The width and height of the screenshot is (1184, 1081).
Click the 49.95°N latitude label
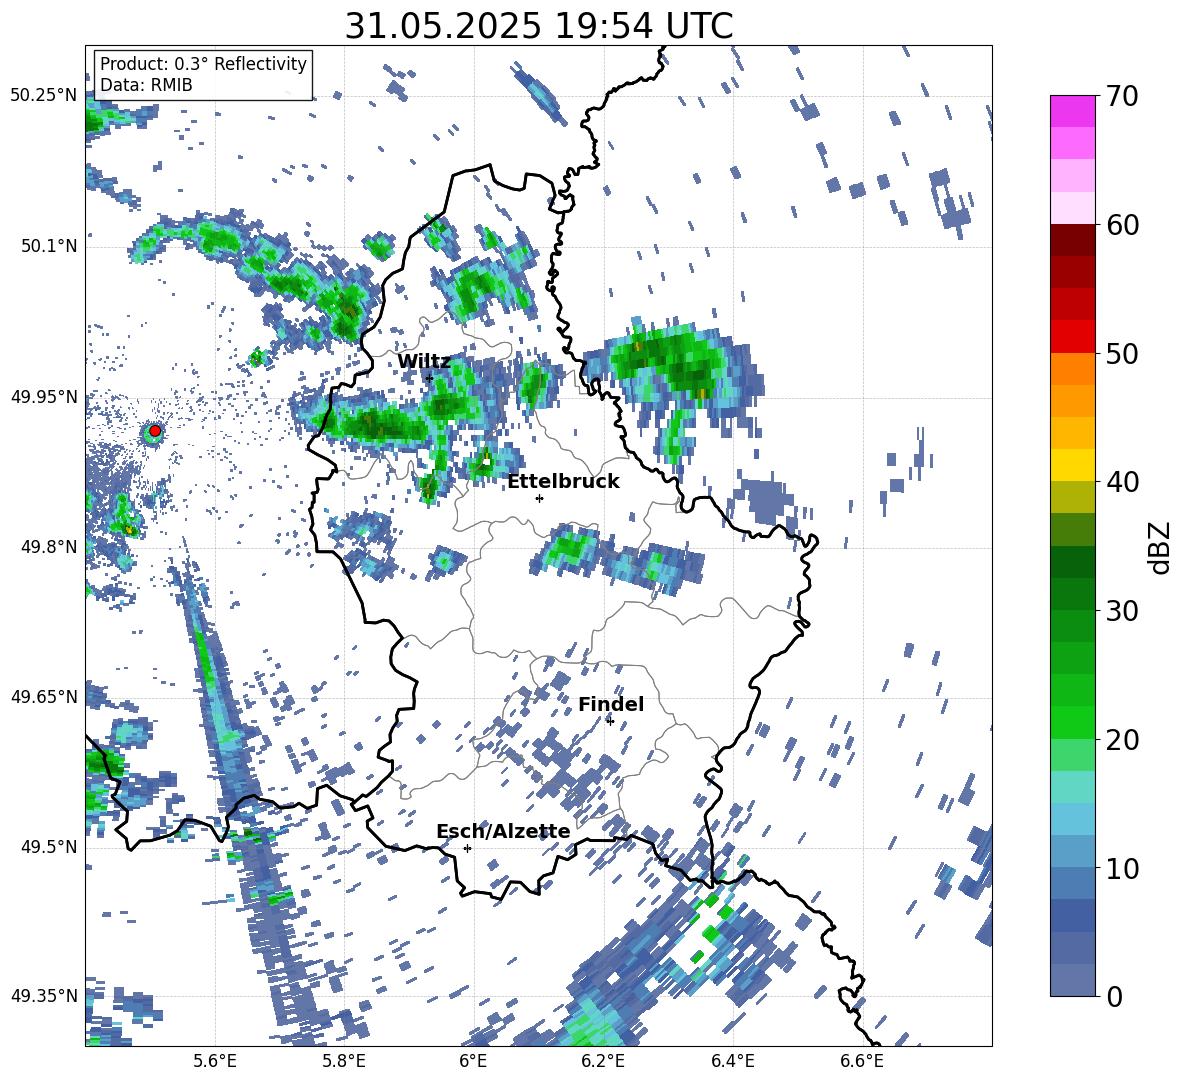44,396
